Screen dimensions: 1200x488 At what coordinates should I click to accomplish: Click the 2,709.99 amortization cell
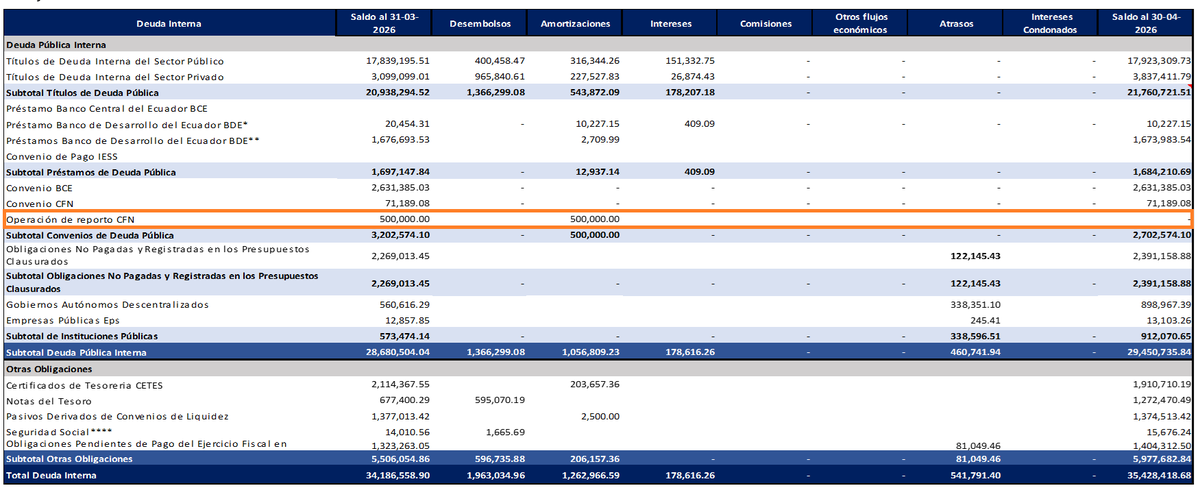point(599,140)
